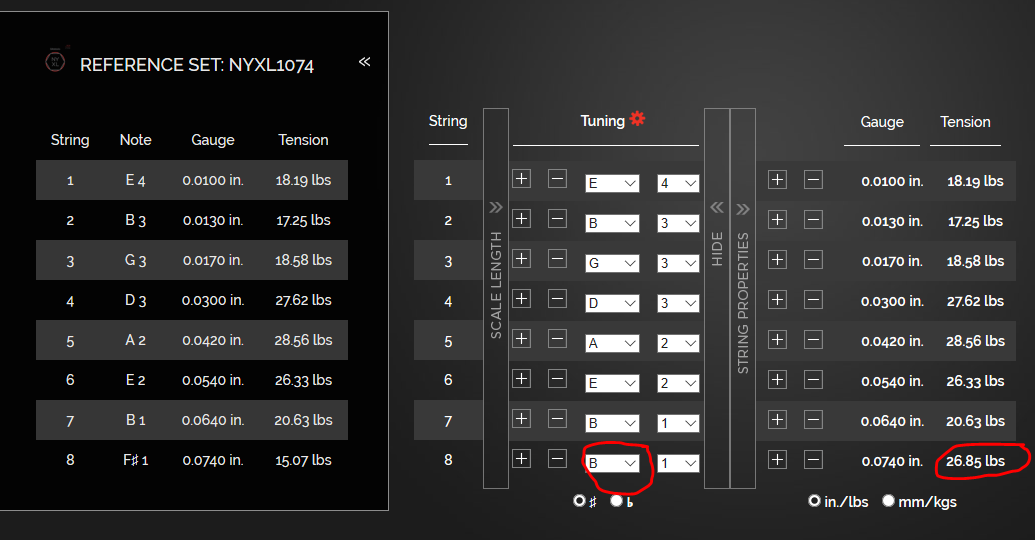Lower tuning pitch for string 7
The height and width of the screenshot is (540, 1035).
[557, 419]
